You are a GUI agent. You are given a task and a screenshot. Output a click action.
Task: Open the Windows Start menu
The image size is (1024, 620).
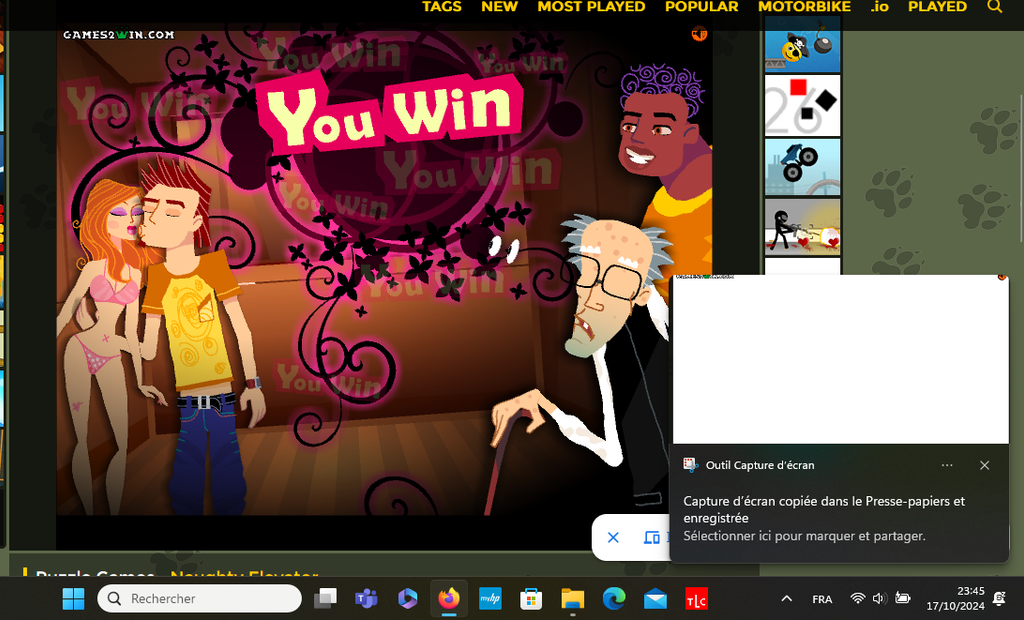click(x=73, y=598)
